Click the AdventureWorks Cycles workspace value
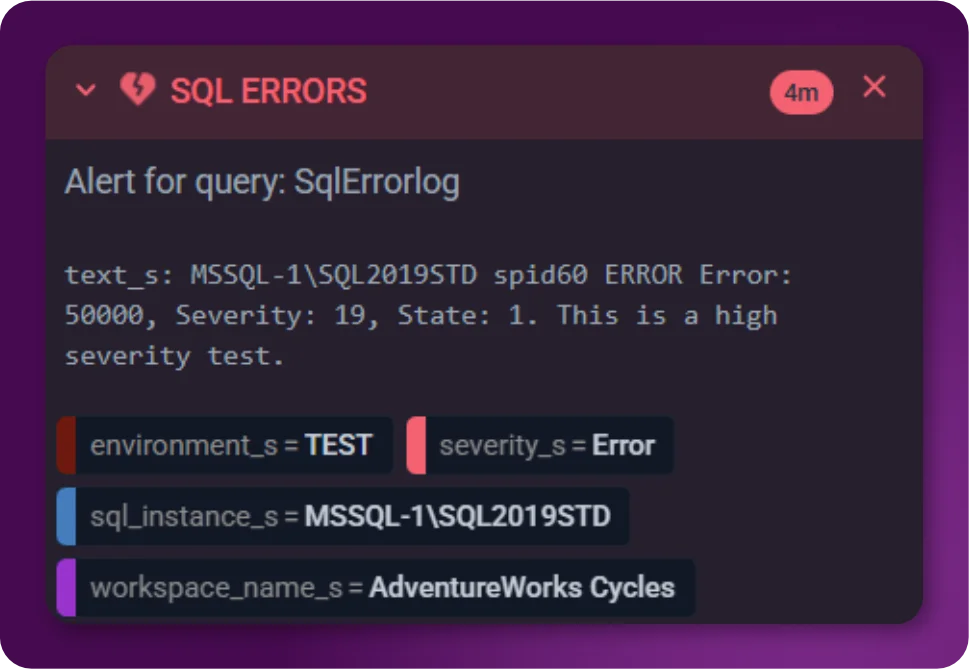Image resolution: width=969 pixels, height=669 pixels. coord(521,587)
